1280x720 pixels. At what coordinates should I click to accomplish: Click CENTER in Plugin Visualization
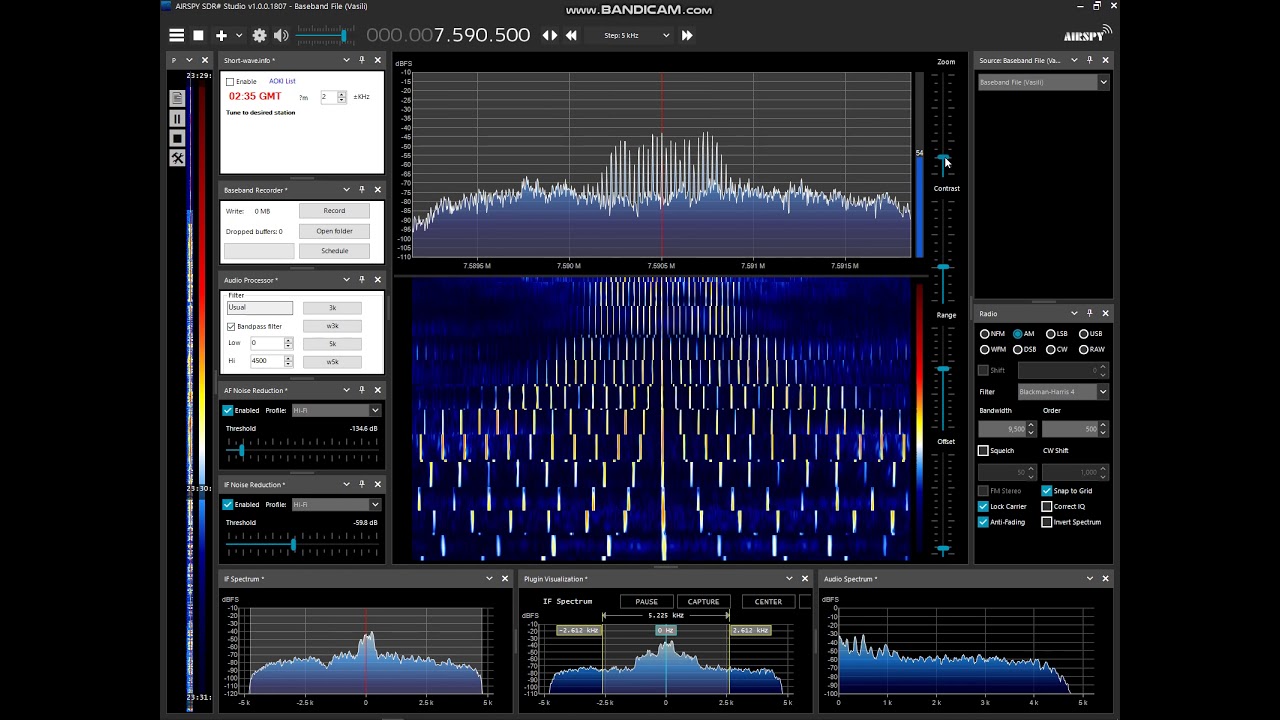click(x=768, y=602)
